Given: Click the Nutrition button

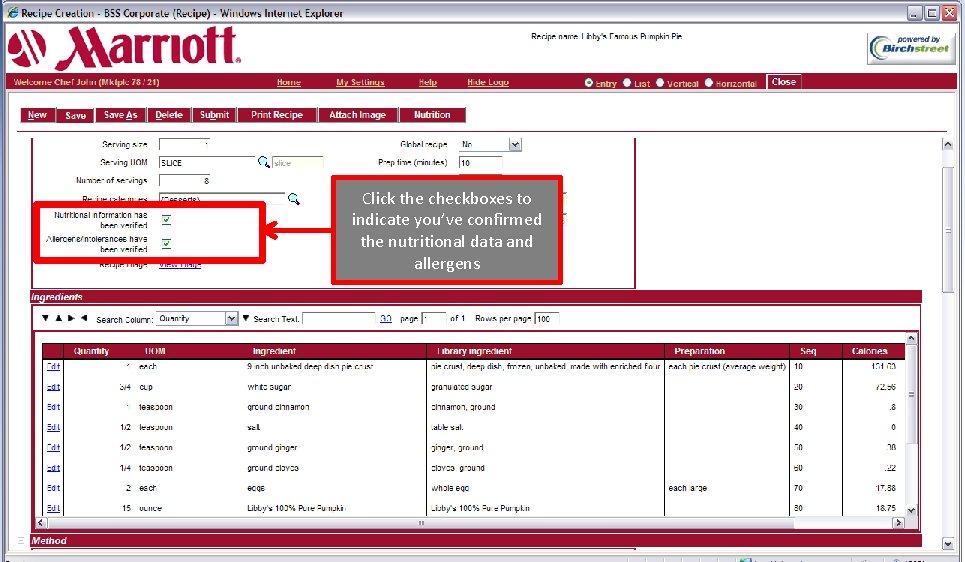Looking at the screenshot, I should point(432,115).
